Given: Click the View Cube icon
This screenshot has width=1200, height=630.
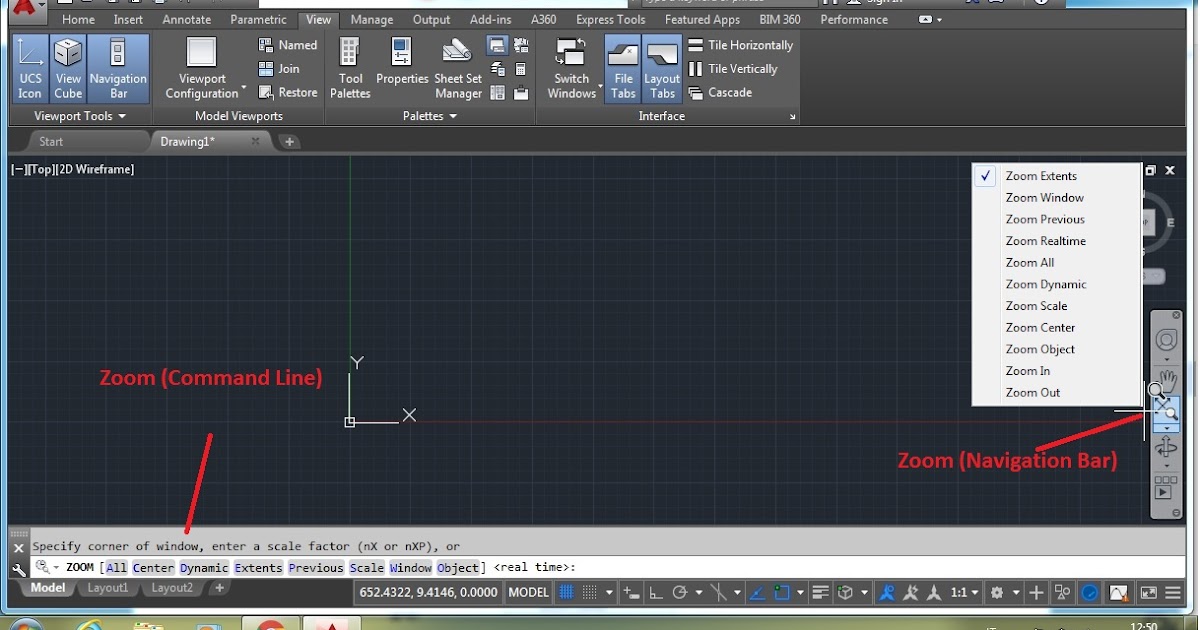Looking at the screenshot, I should (67, 62).
